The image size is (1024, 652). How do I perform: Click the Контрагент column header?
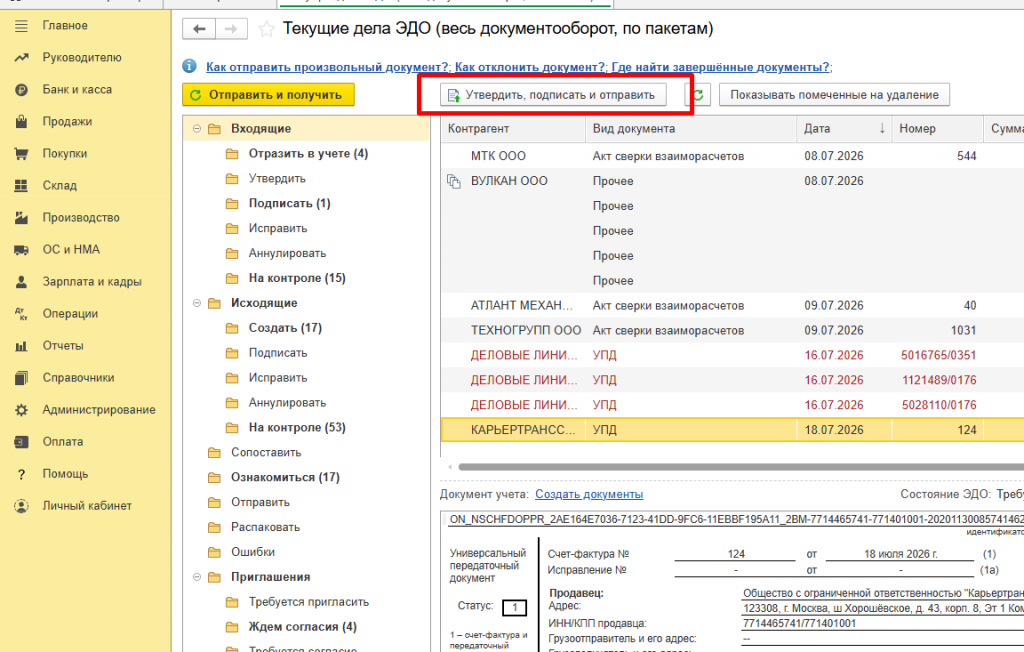click(513, 129)
